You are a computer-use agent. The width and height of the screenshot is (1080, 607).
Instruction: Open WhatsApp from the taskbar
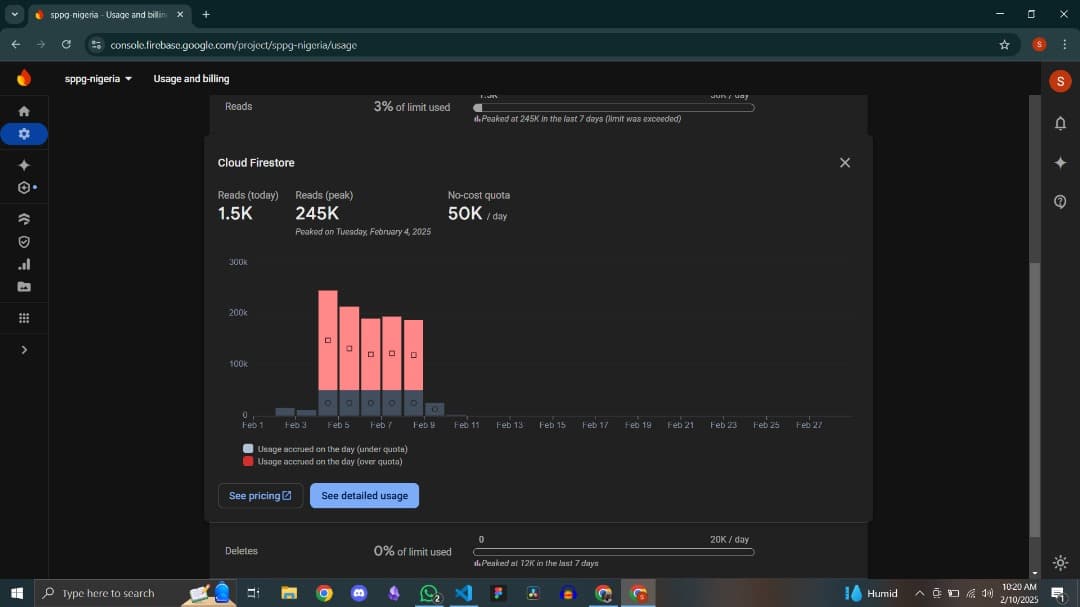coord(429,593)
